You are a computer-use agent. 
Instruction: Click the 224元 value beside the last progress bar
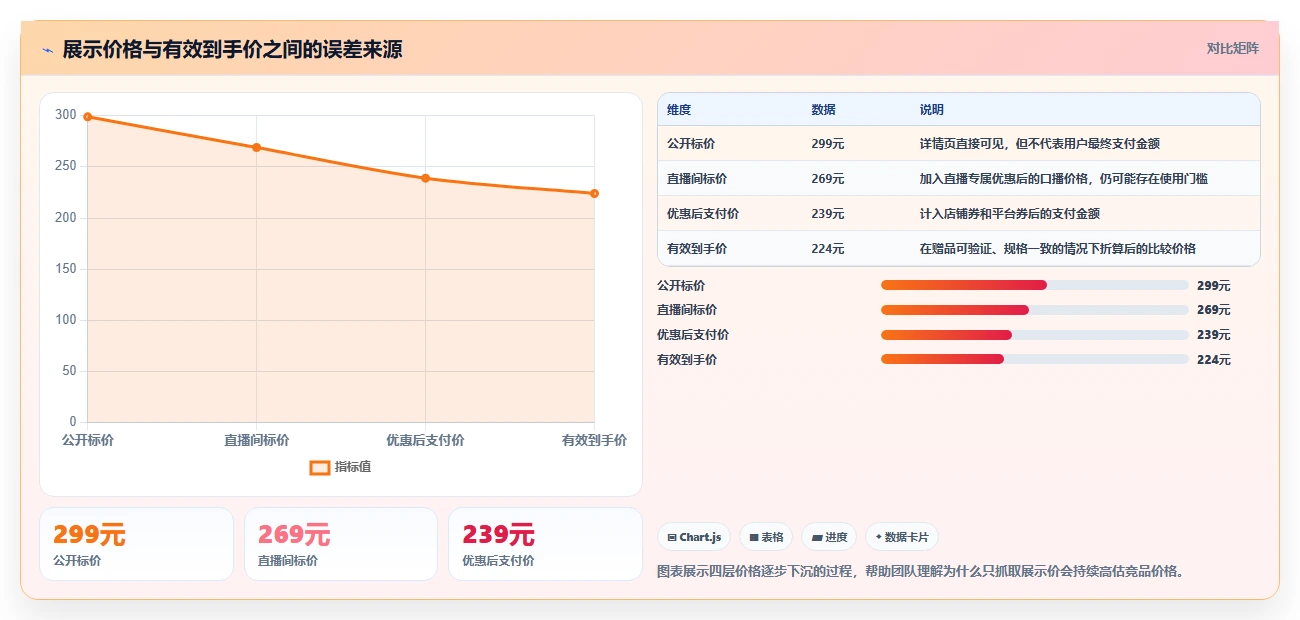[1213, 360]
